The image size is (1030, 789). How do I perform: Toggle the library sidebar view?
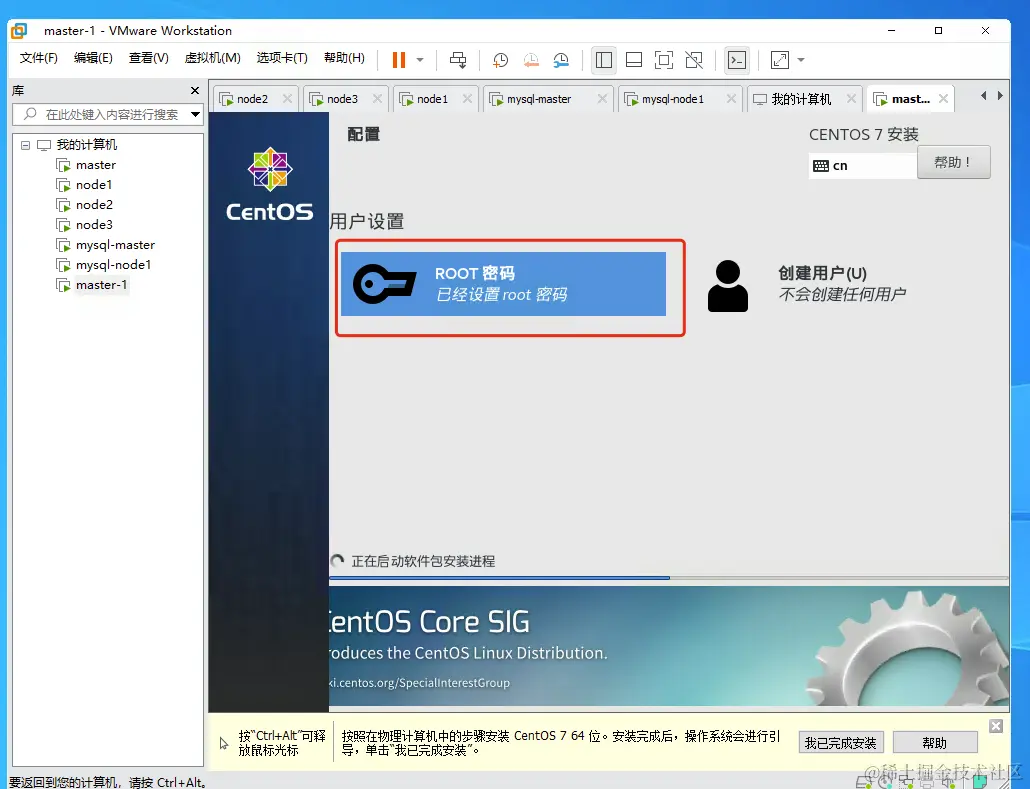click(x=604, y=60)
